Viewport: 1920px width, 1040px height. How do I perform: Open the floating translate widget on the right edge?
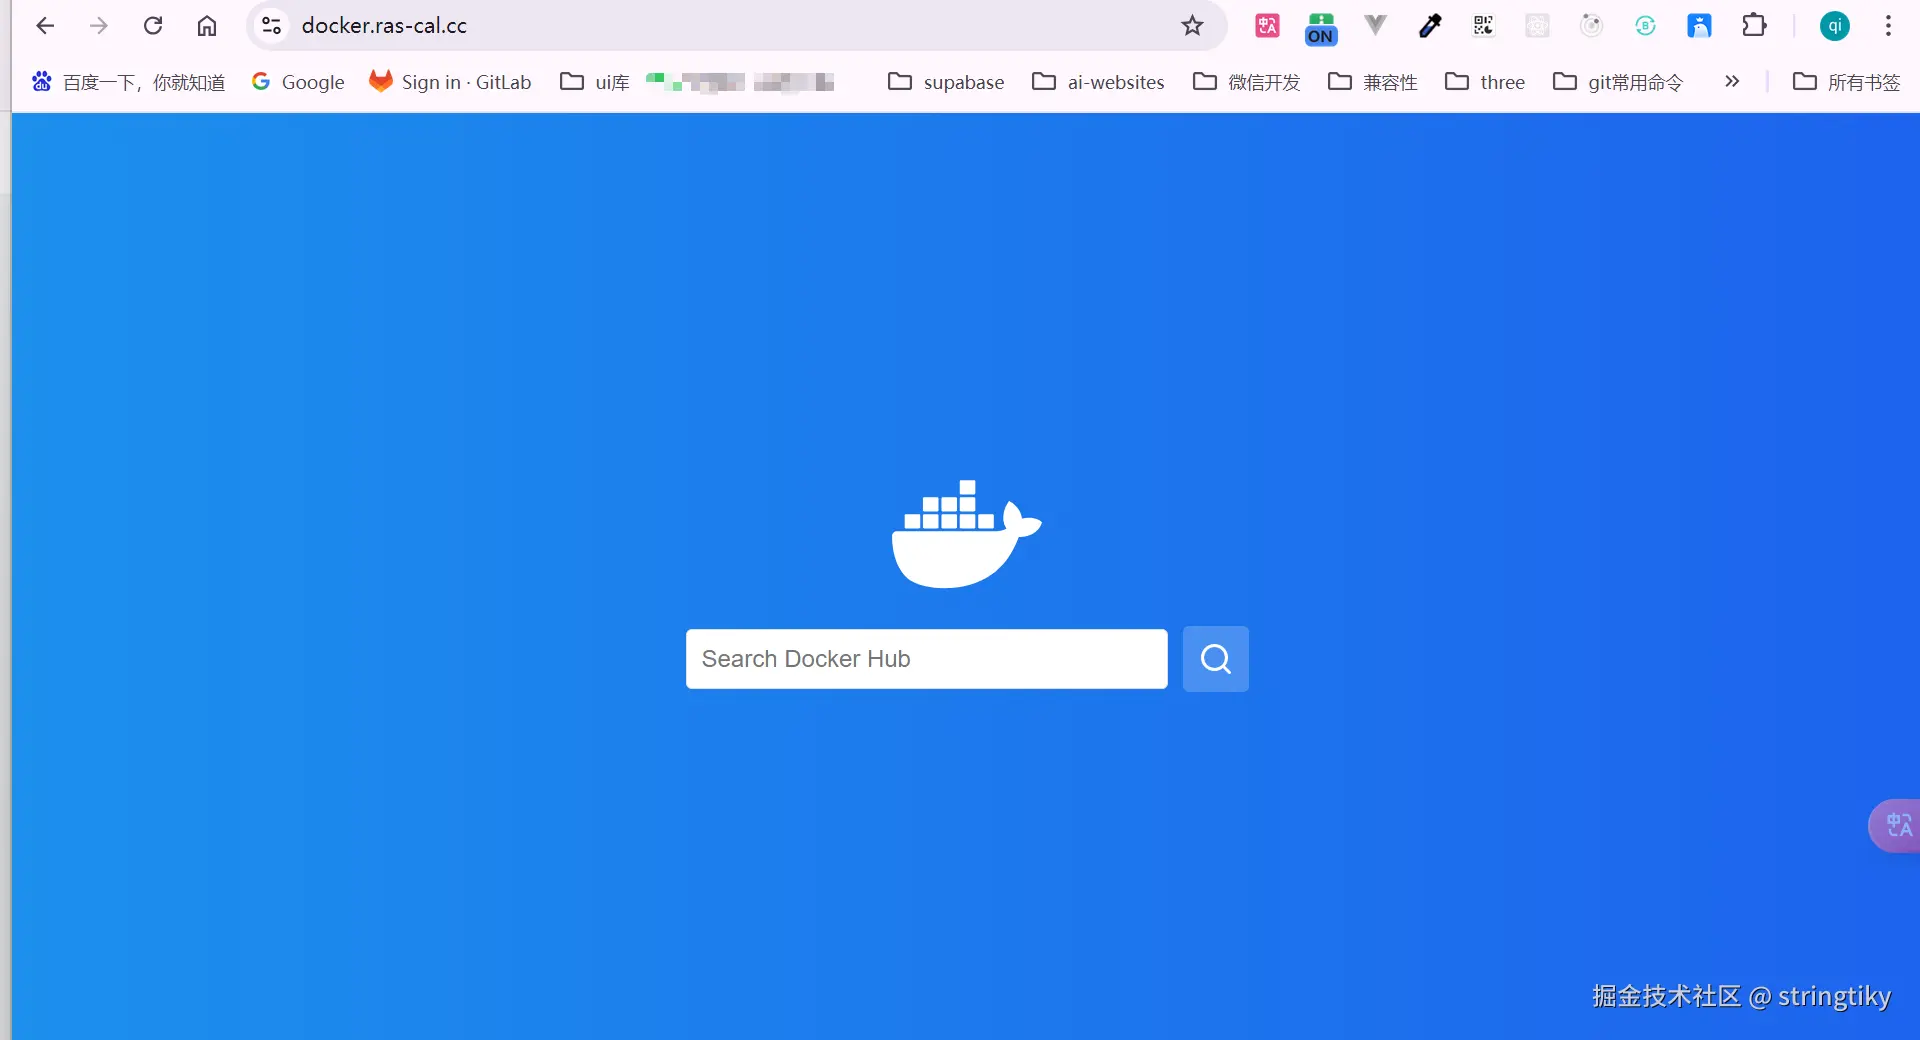click(1895, 826)
